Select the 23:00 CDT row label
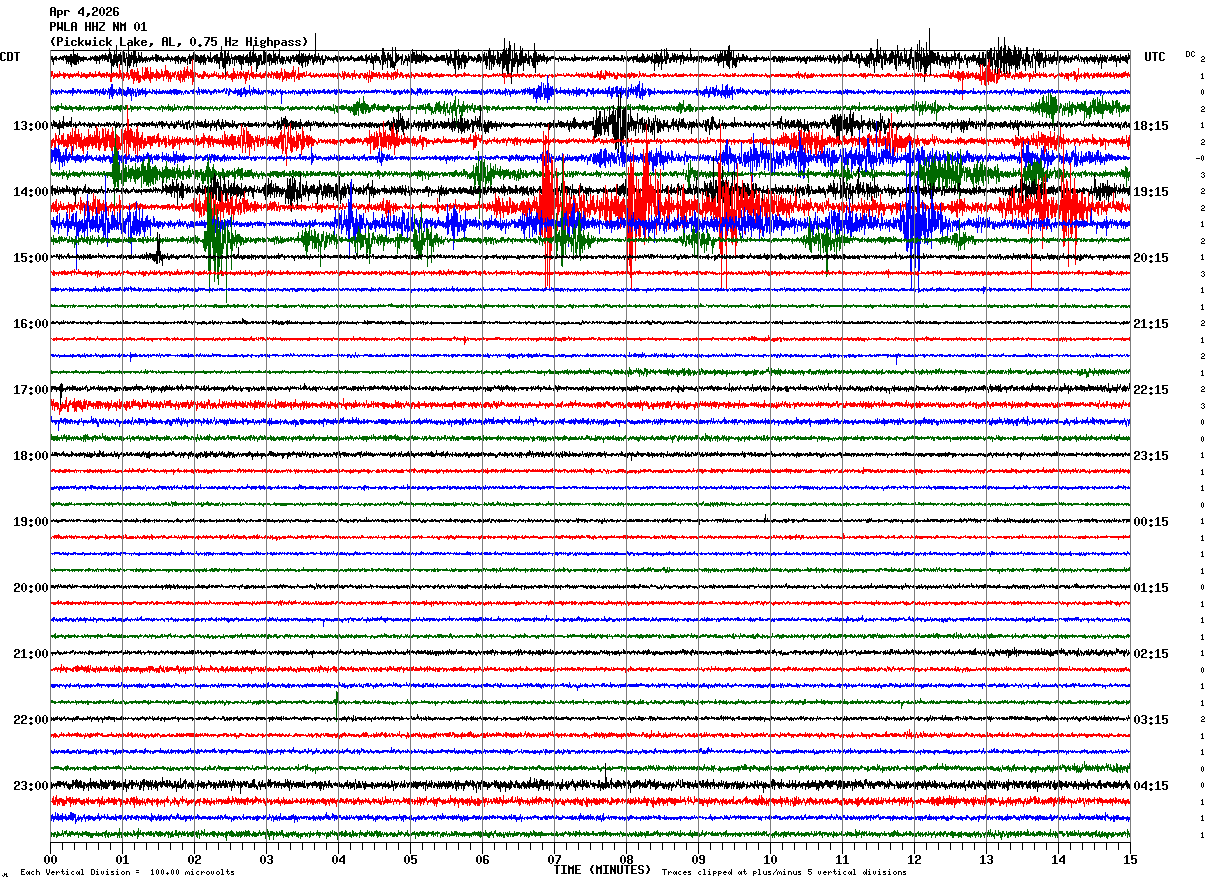Image resolution: width=1210 pixels, height=886 pixels. [31, 786]
